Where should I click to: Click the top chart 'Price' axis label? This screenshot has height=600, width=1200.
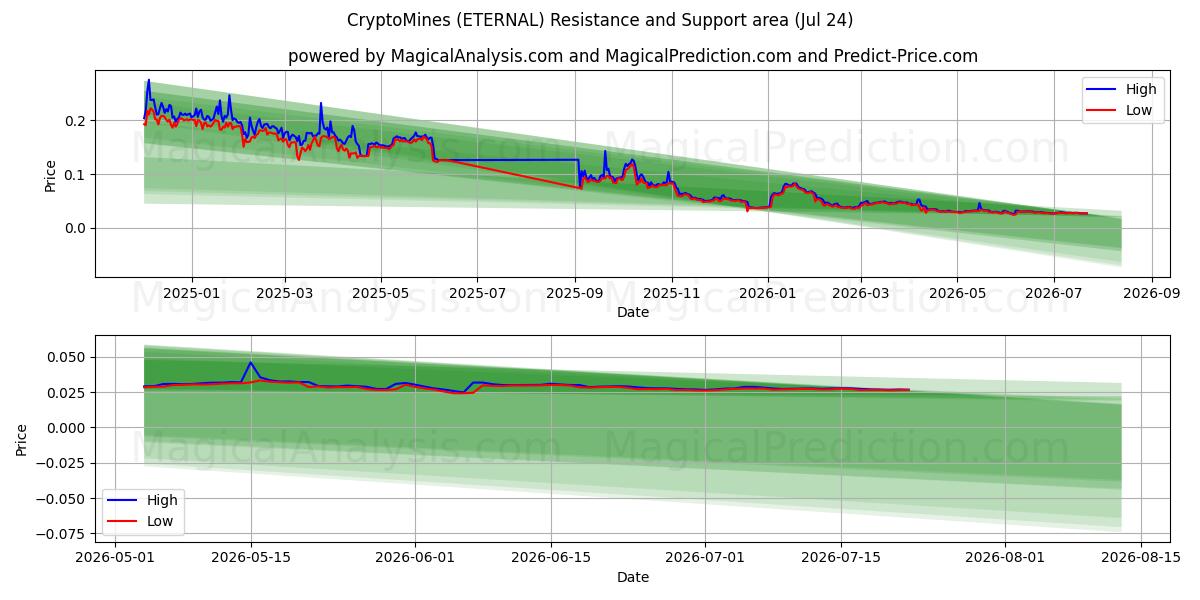click(51, 173)
